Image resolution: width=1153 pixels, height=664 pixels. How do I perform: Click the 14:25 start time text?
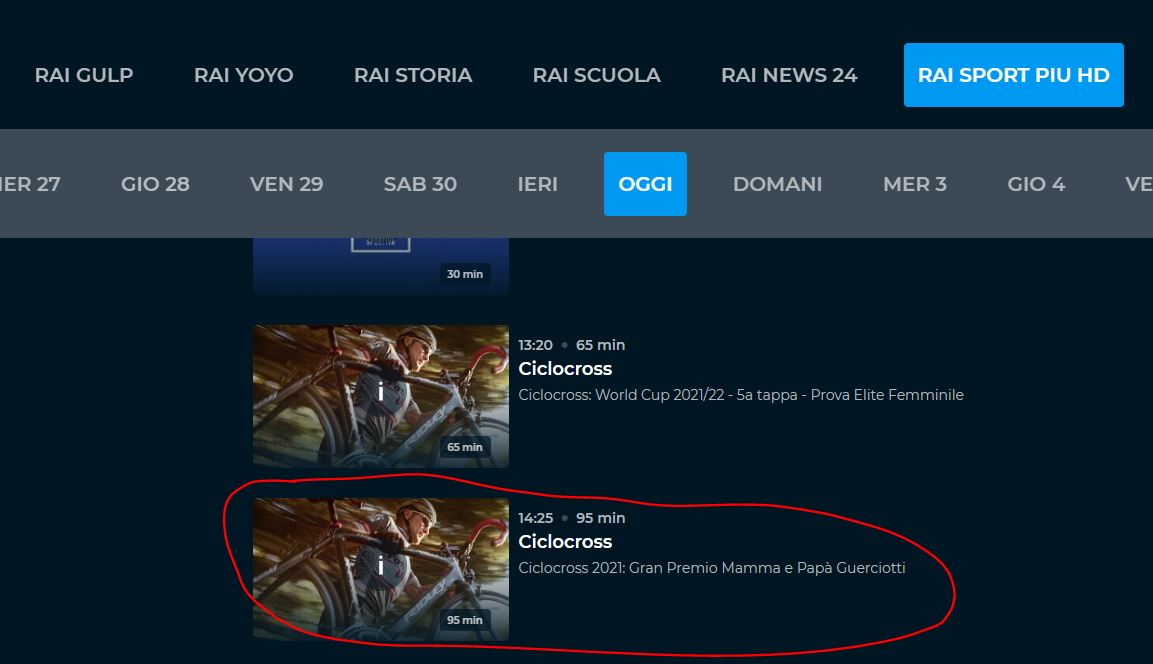[535, 518]
